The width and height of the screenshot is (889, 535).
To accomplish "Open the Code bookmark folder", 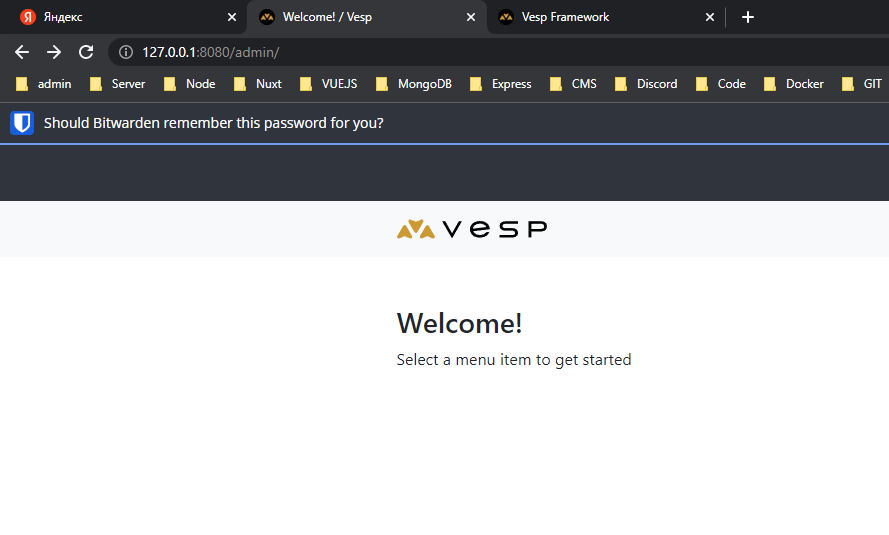I will 721,84.
